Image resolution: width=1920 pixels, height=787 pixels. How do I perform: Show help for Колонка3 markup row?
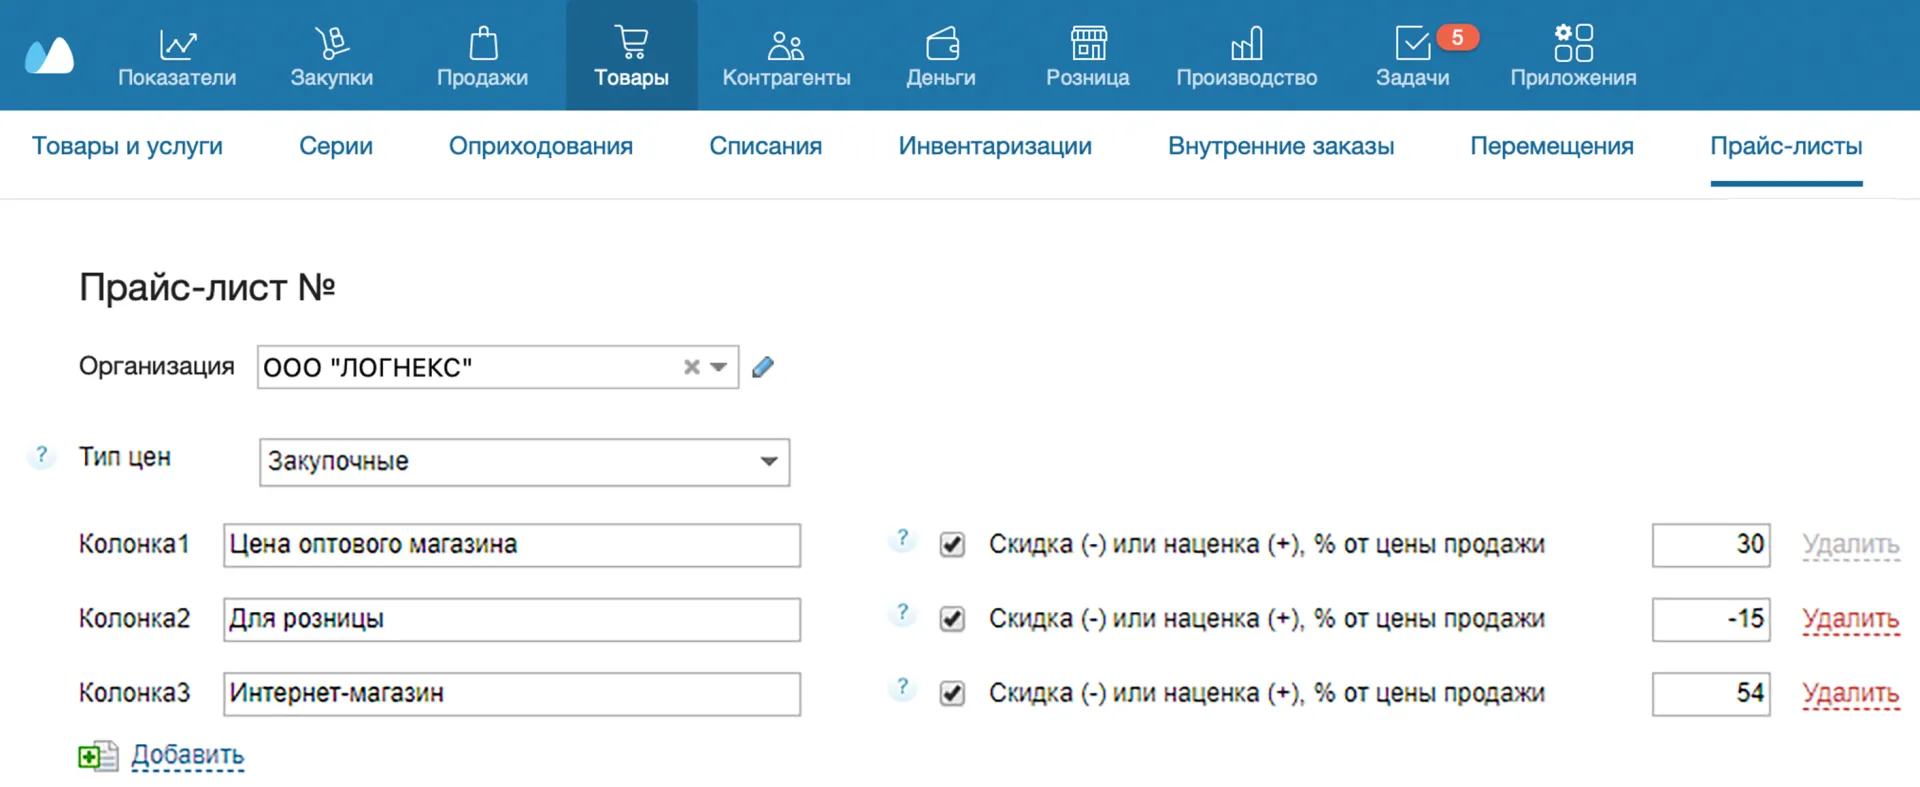click(902, 688)
